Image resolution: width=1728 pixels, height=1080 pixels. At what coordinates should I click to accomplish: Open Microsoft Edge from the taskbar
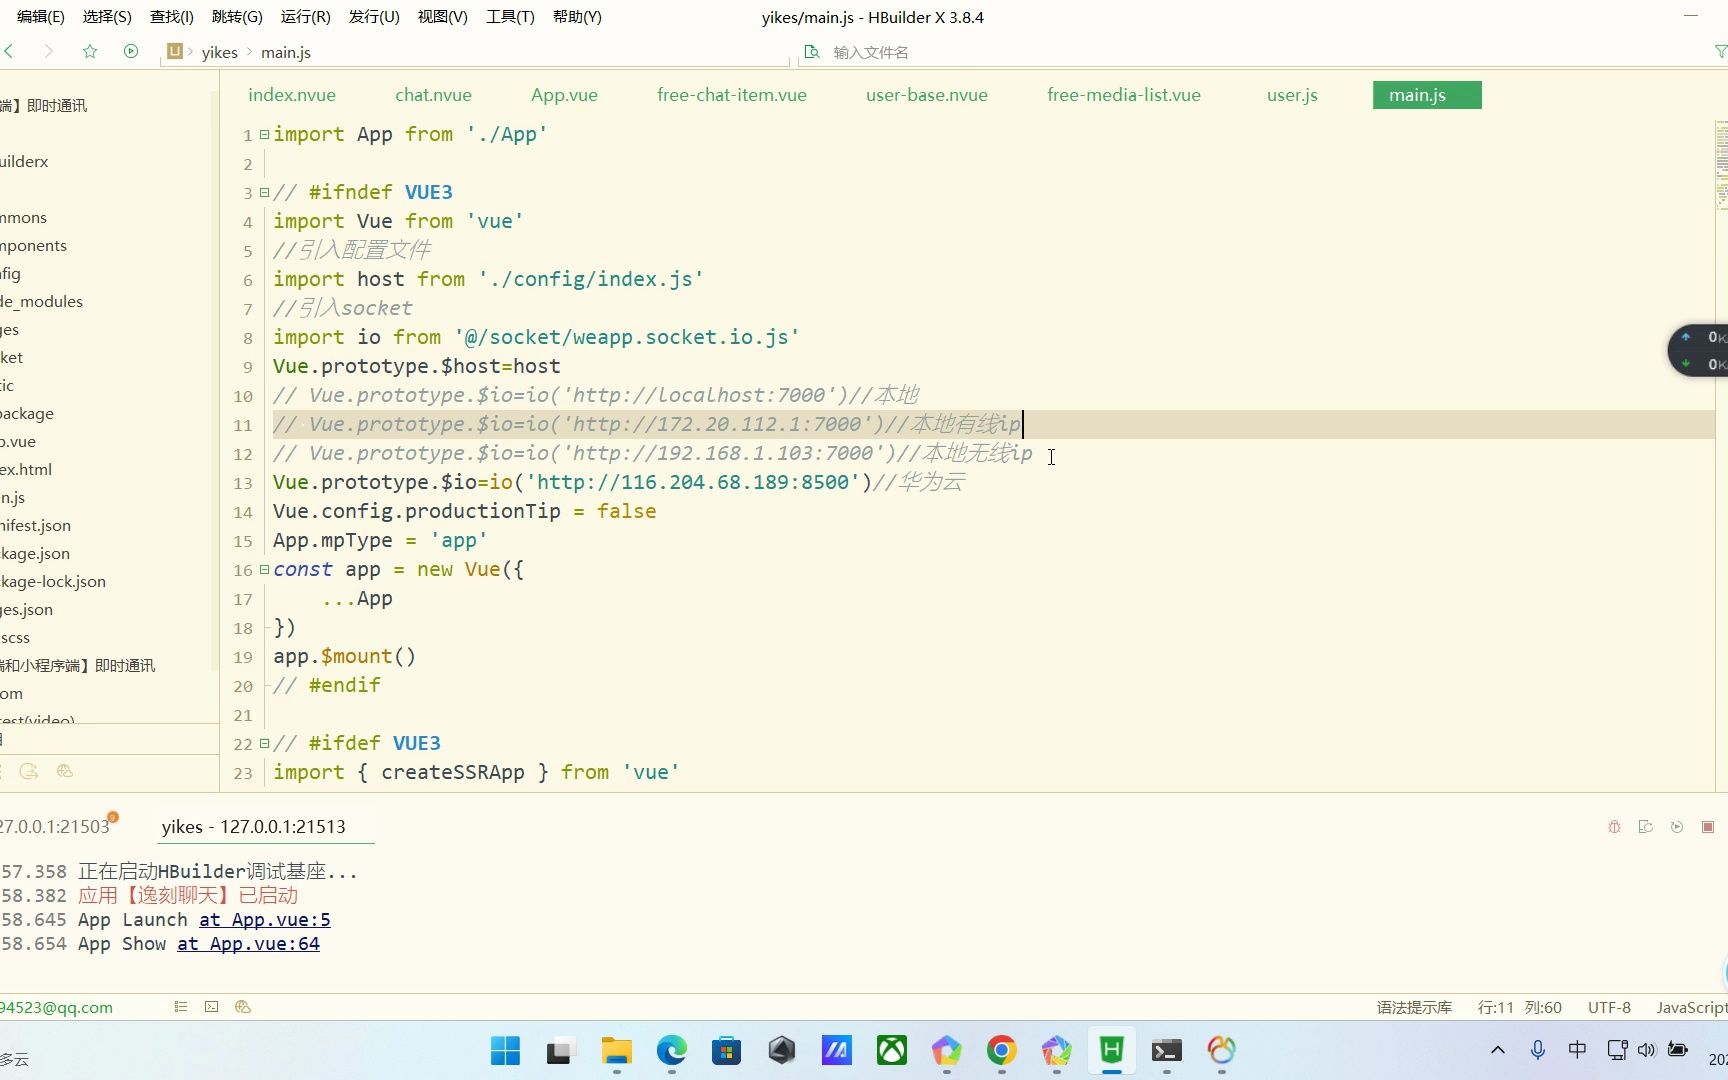[x=672, y=1051]
